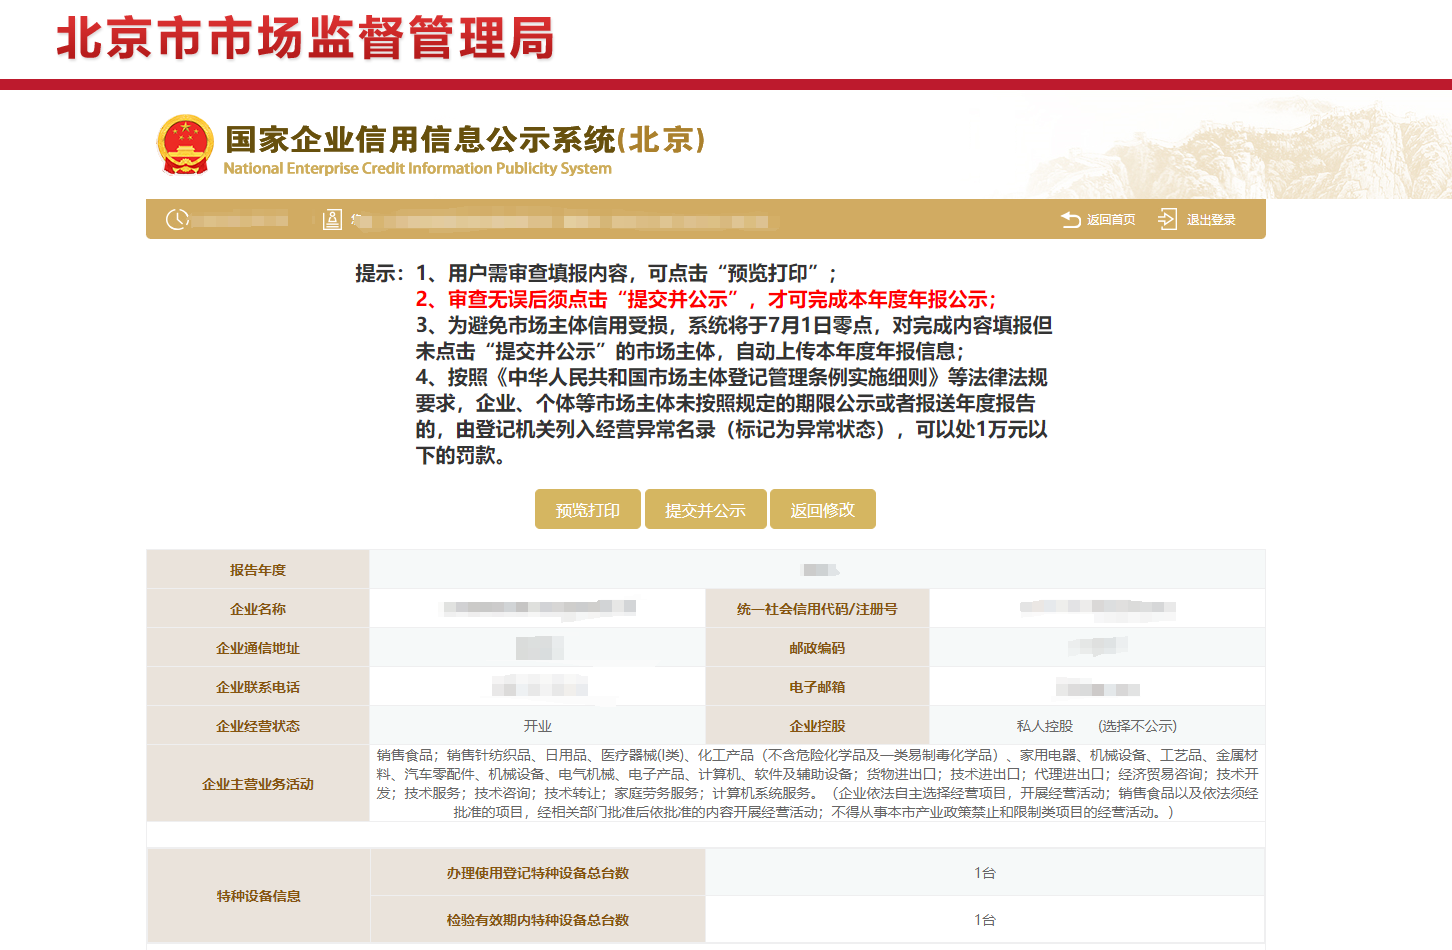
Task: Submit report with 提交并公示 button
Action: (706, 509)
